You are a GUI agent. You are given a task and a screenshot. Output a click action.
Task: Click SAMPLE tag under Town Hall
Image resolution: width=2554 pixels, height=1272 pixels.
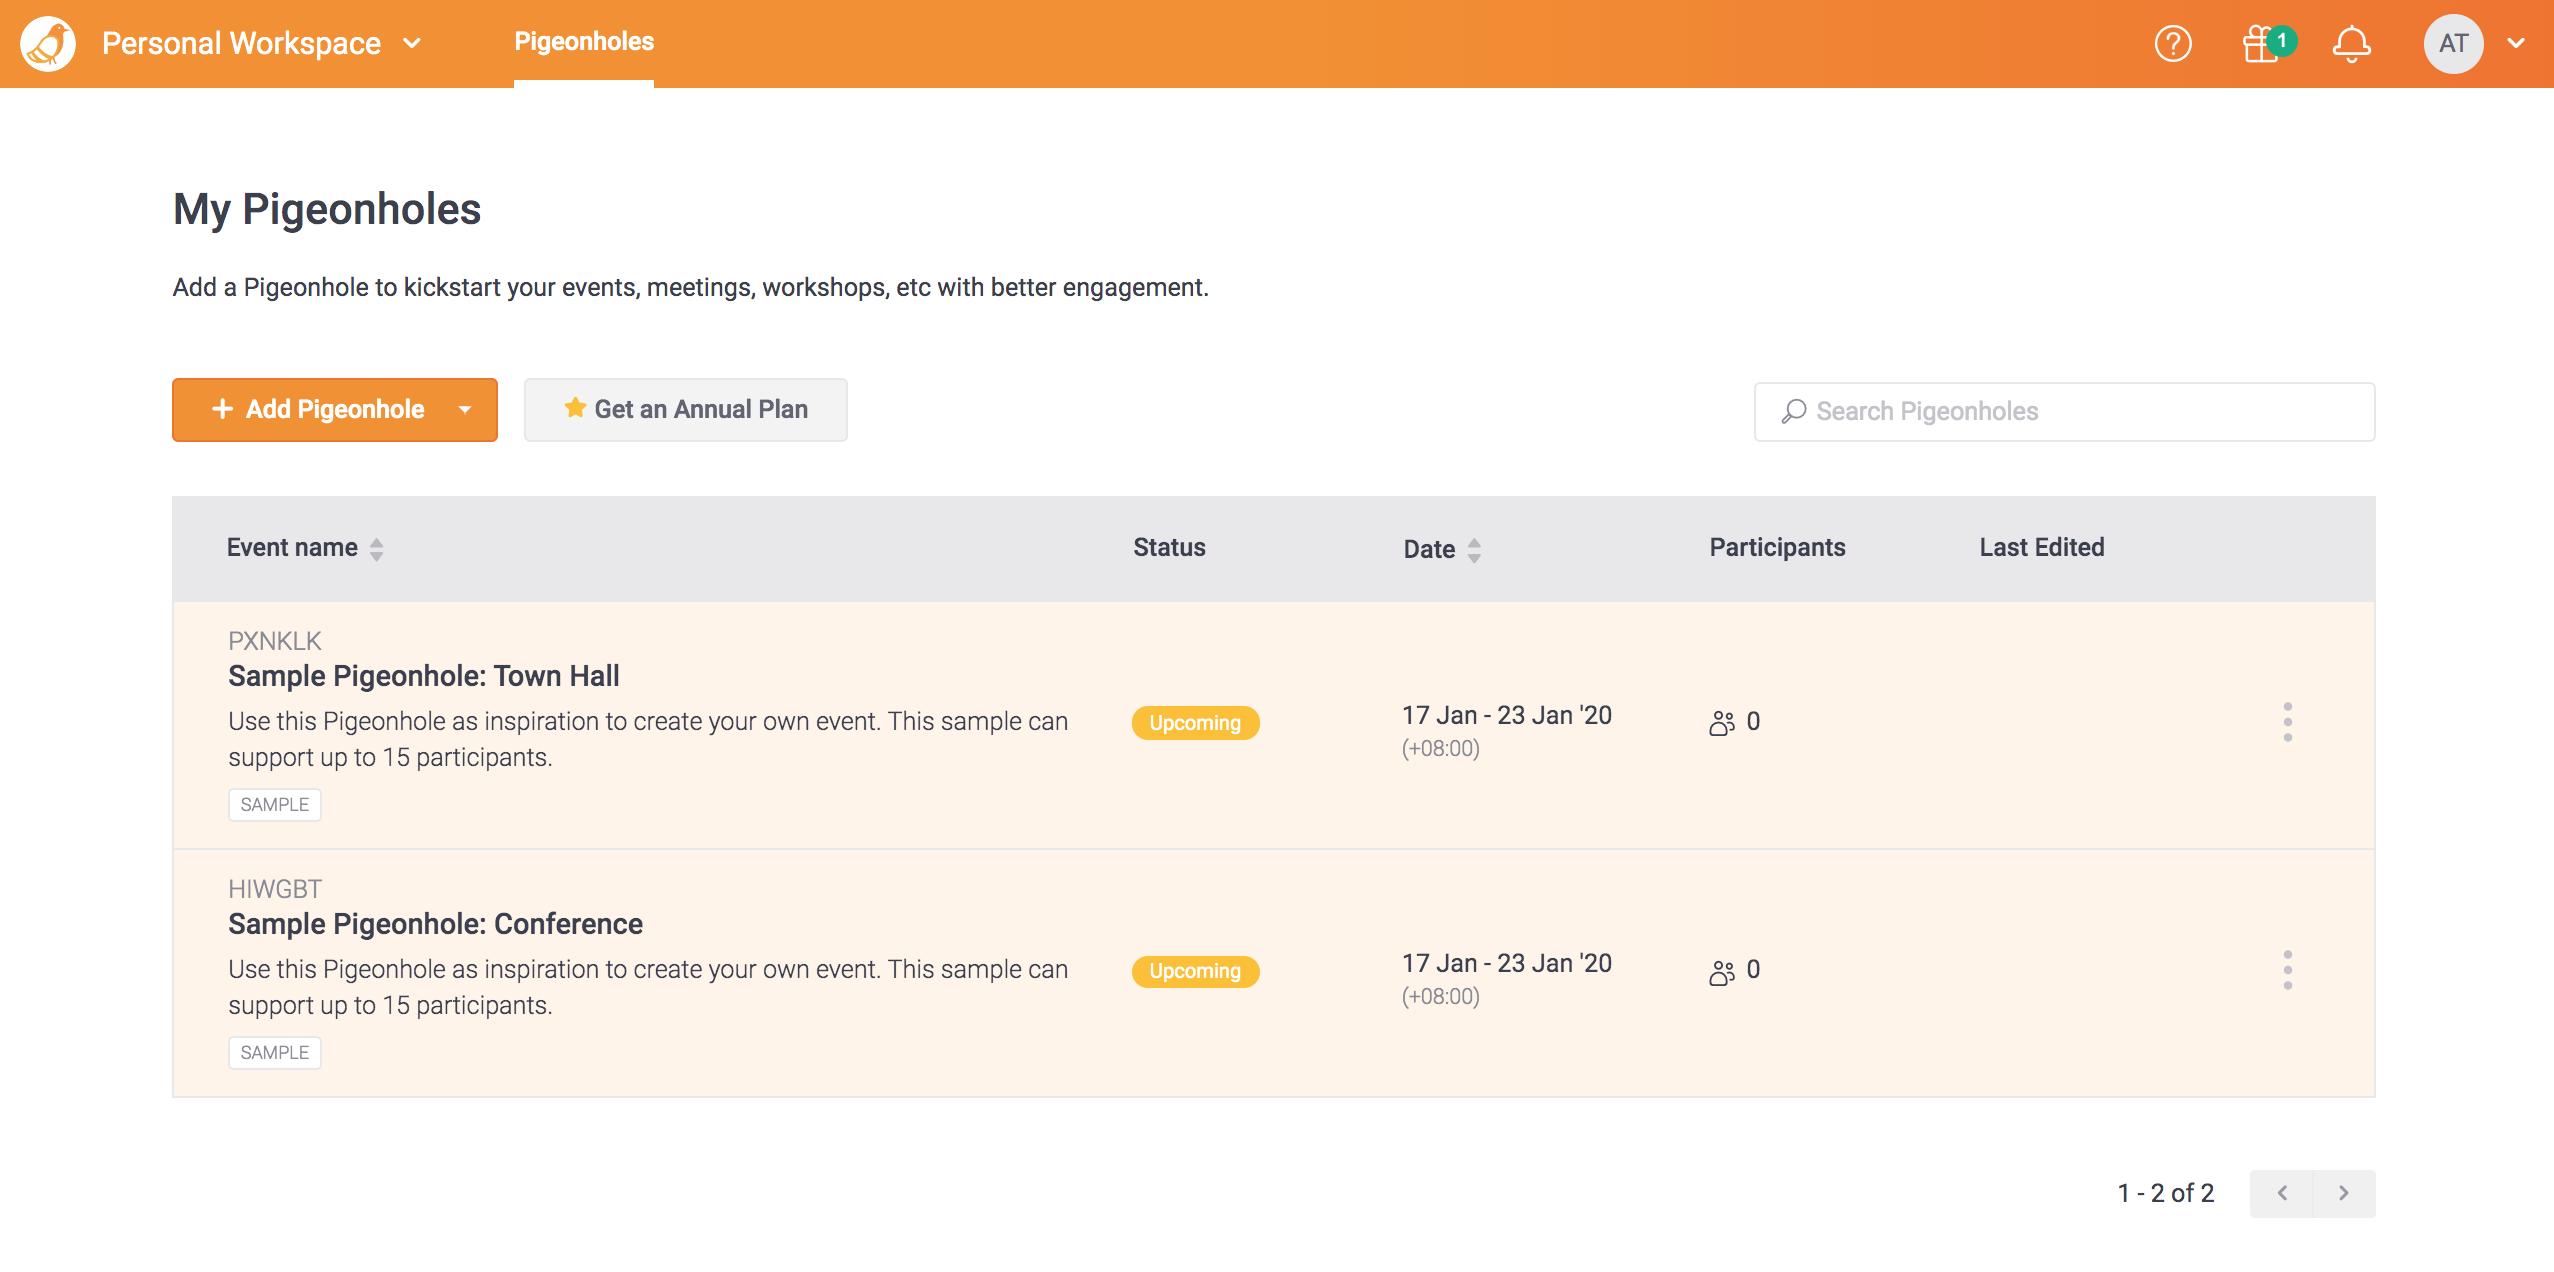tap(275, 805)
